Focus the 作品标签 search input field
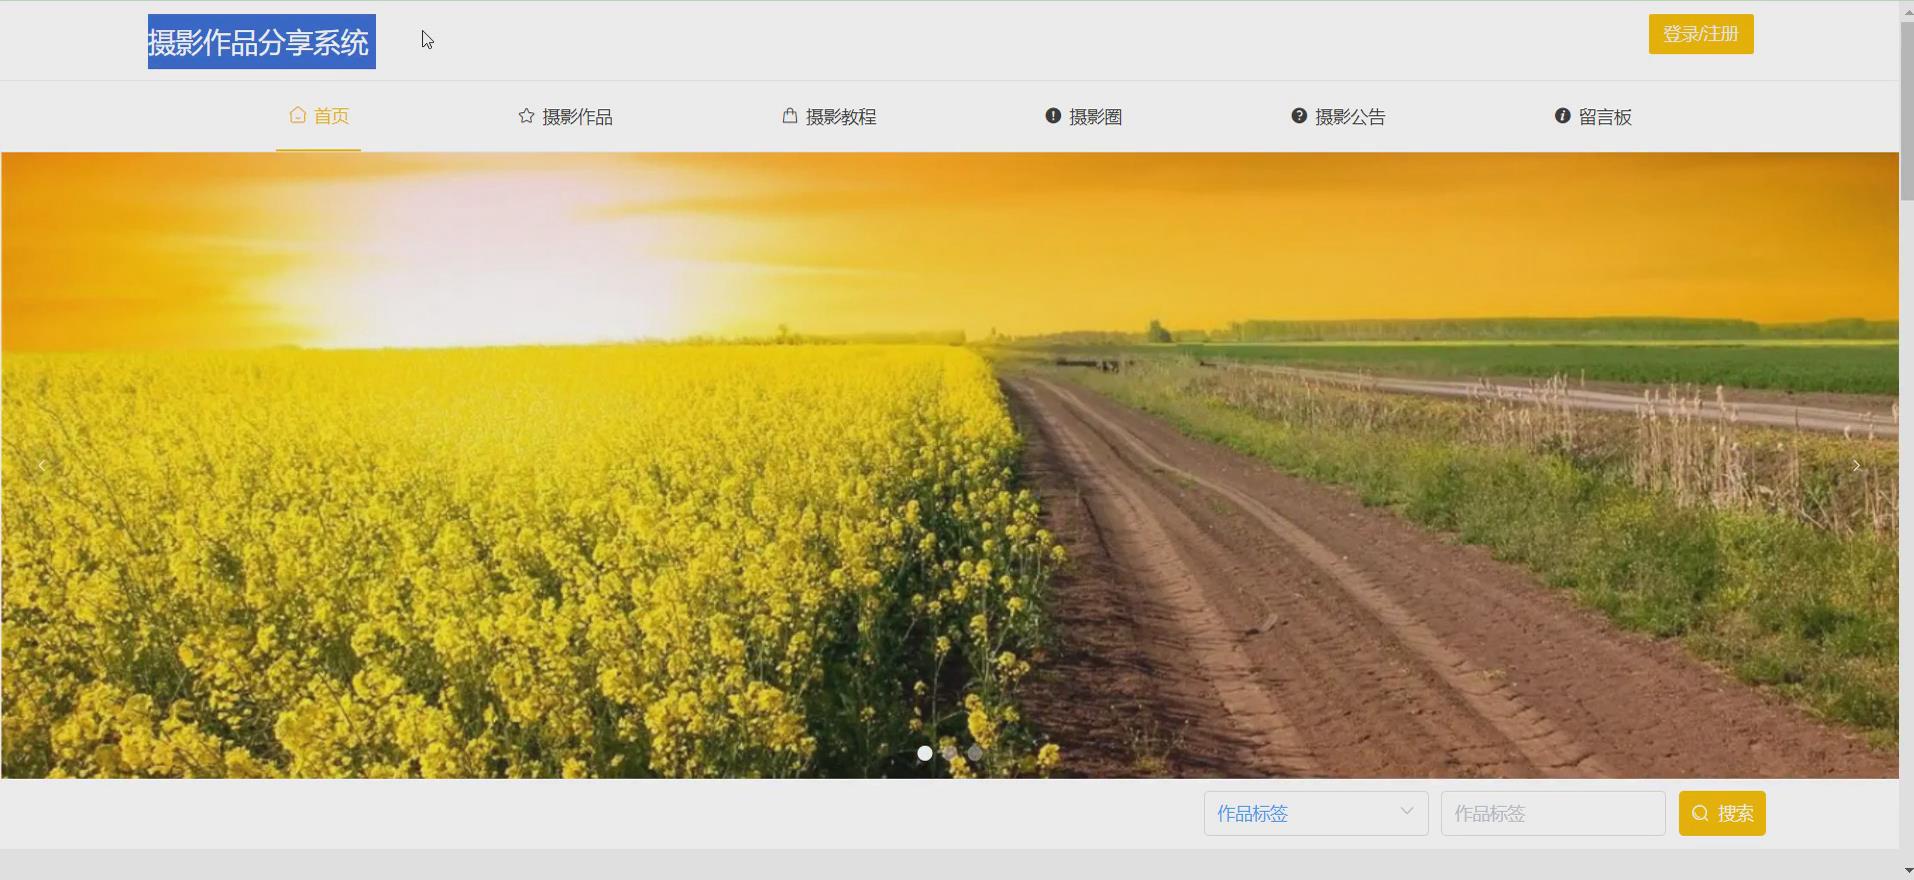Image resolution: width=1914 pixels, height=880 pixels. coord(1553,813)
